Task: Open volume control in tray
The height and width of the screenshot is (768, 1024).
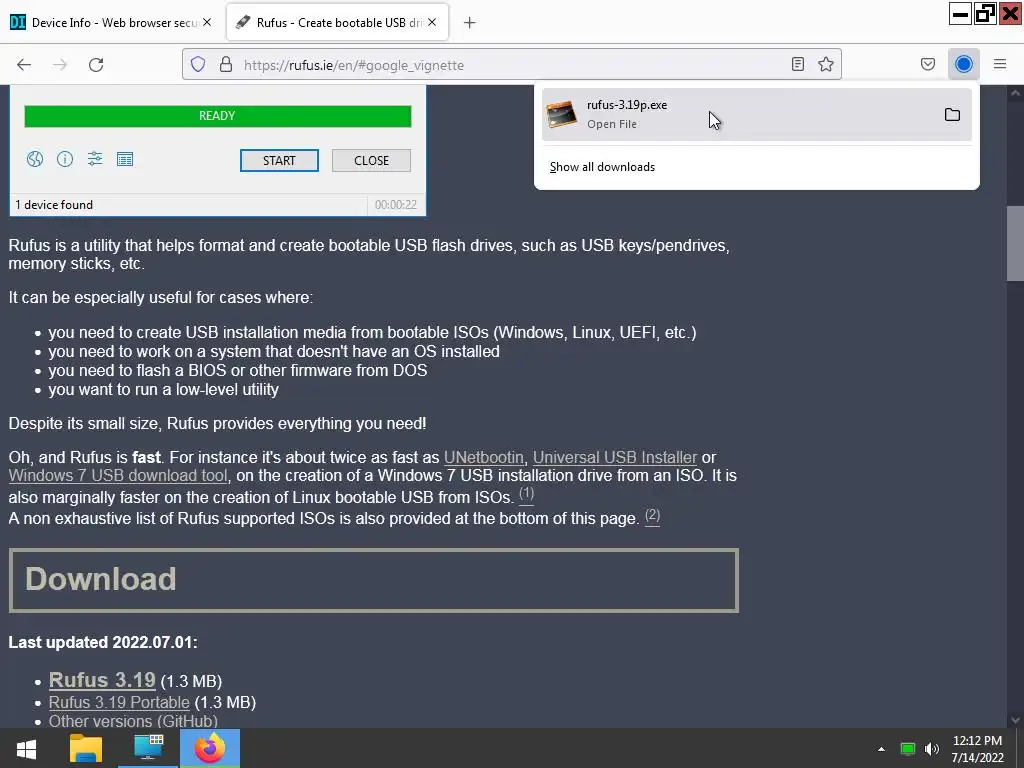Action: click(x=932, y=749)
